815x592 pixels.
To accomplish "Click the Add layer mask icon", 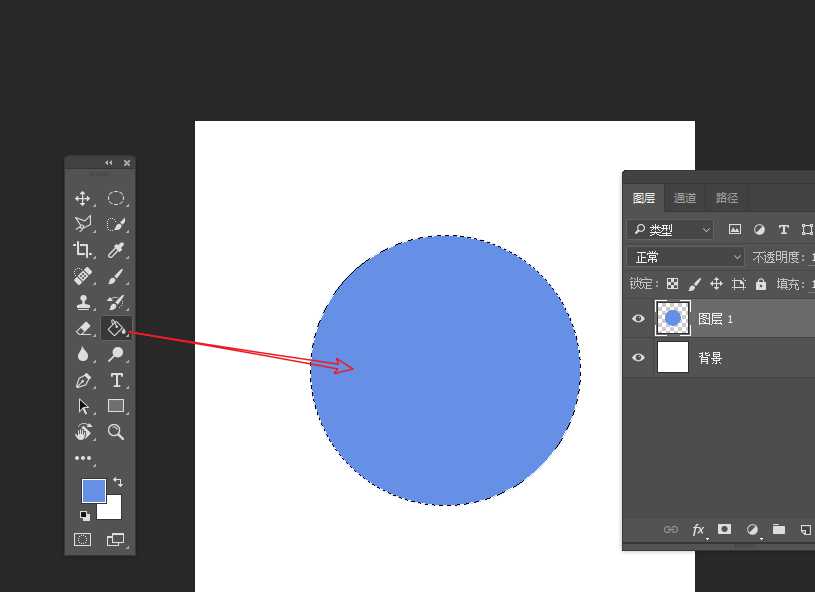I will point(725,529).
